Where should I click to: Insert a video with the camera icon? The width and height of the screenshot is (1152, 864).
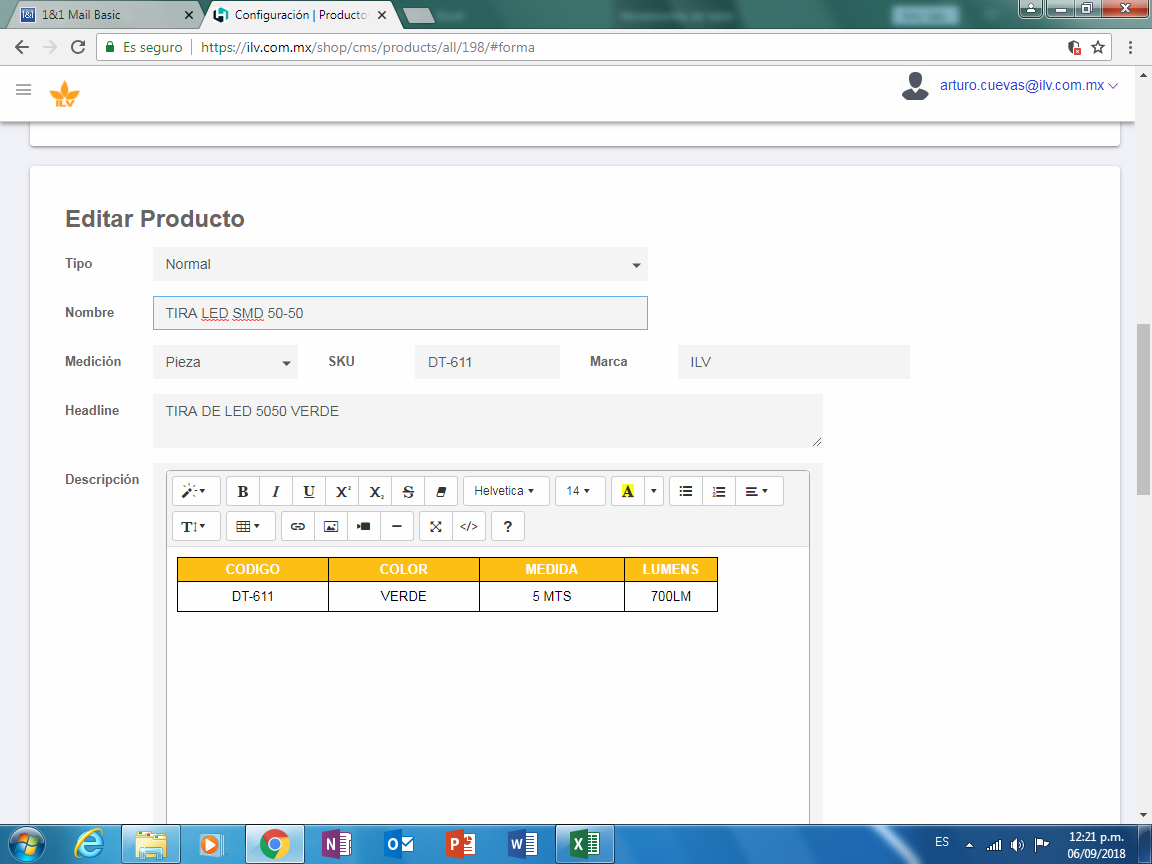[x=364, y=526]
